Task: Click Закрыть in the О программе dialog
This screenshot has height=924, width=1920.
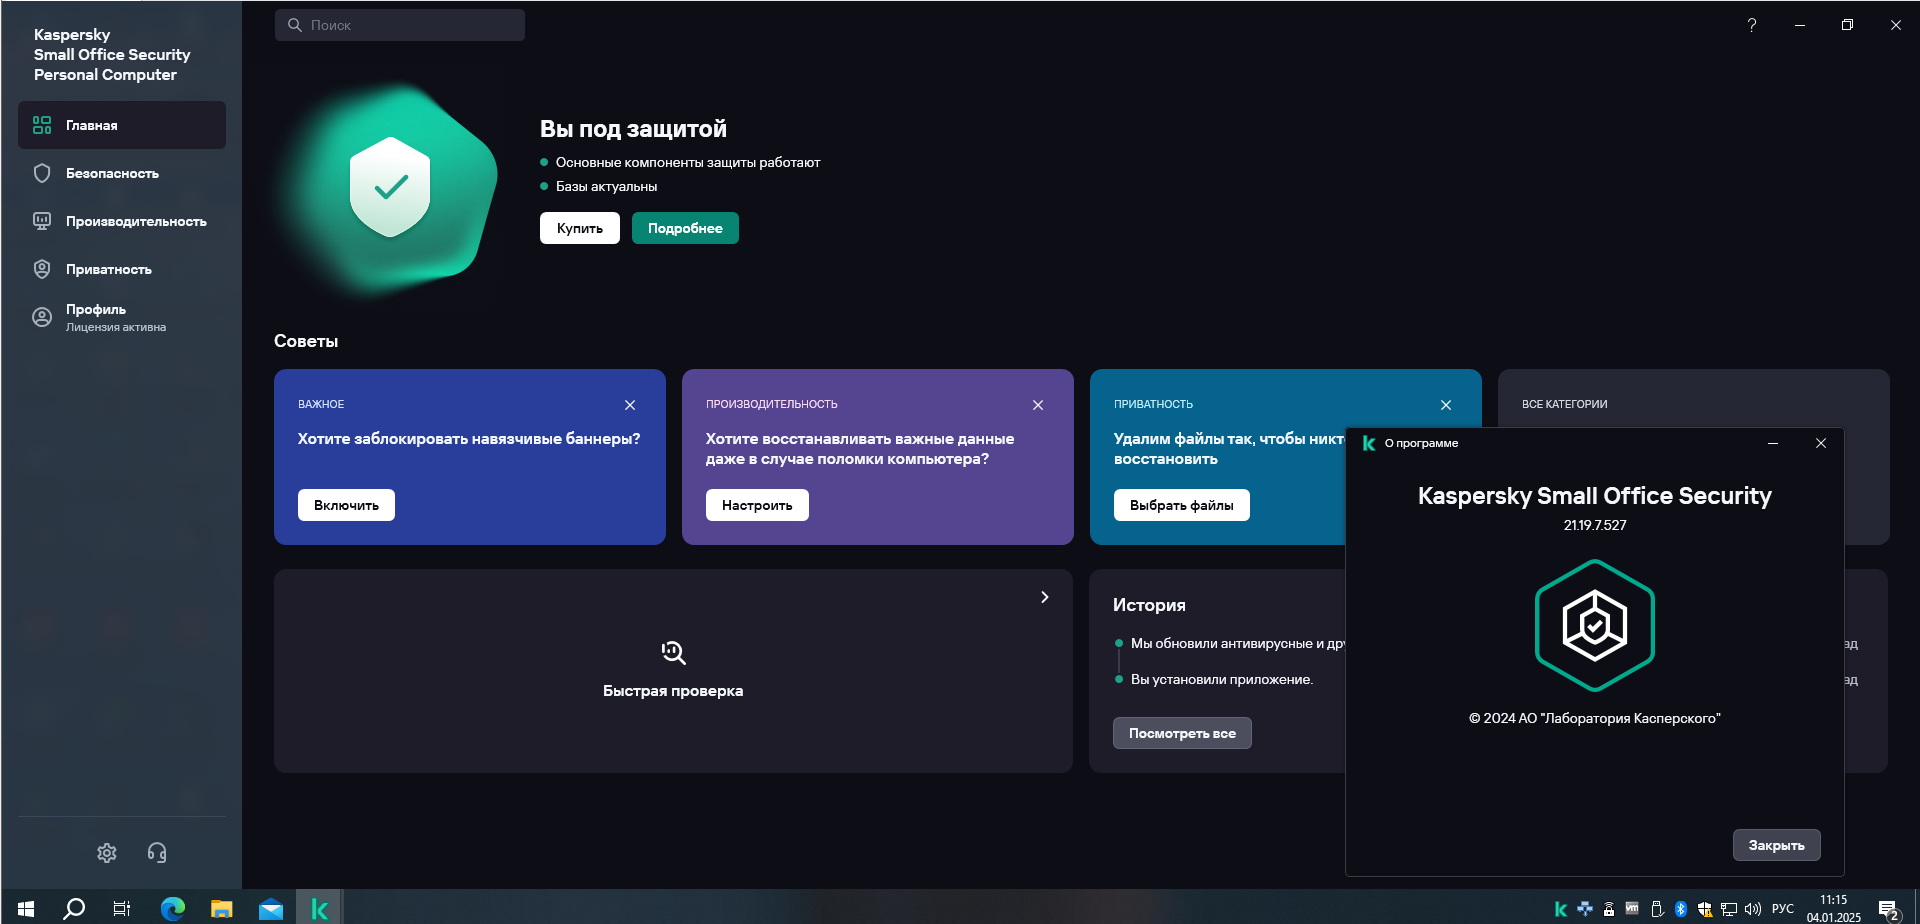Action: (x=1776, y=845)
